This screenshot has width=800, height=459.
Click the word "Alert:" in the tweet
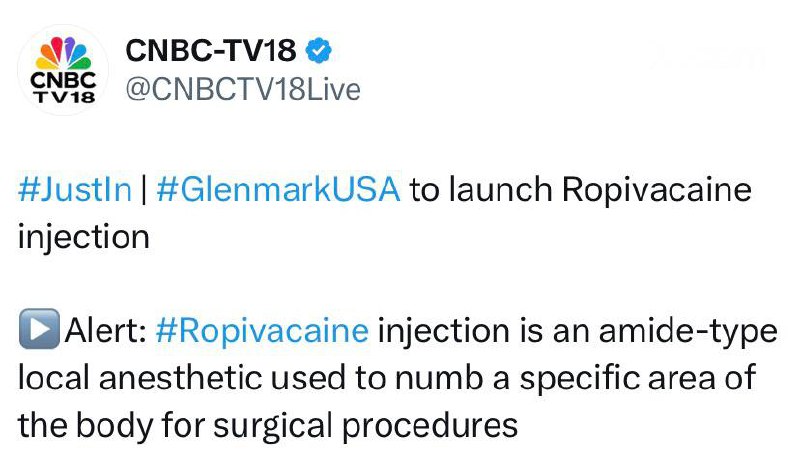coord(104,330)
